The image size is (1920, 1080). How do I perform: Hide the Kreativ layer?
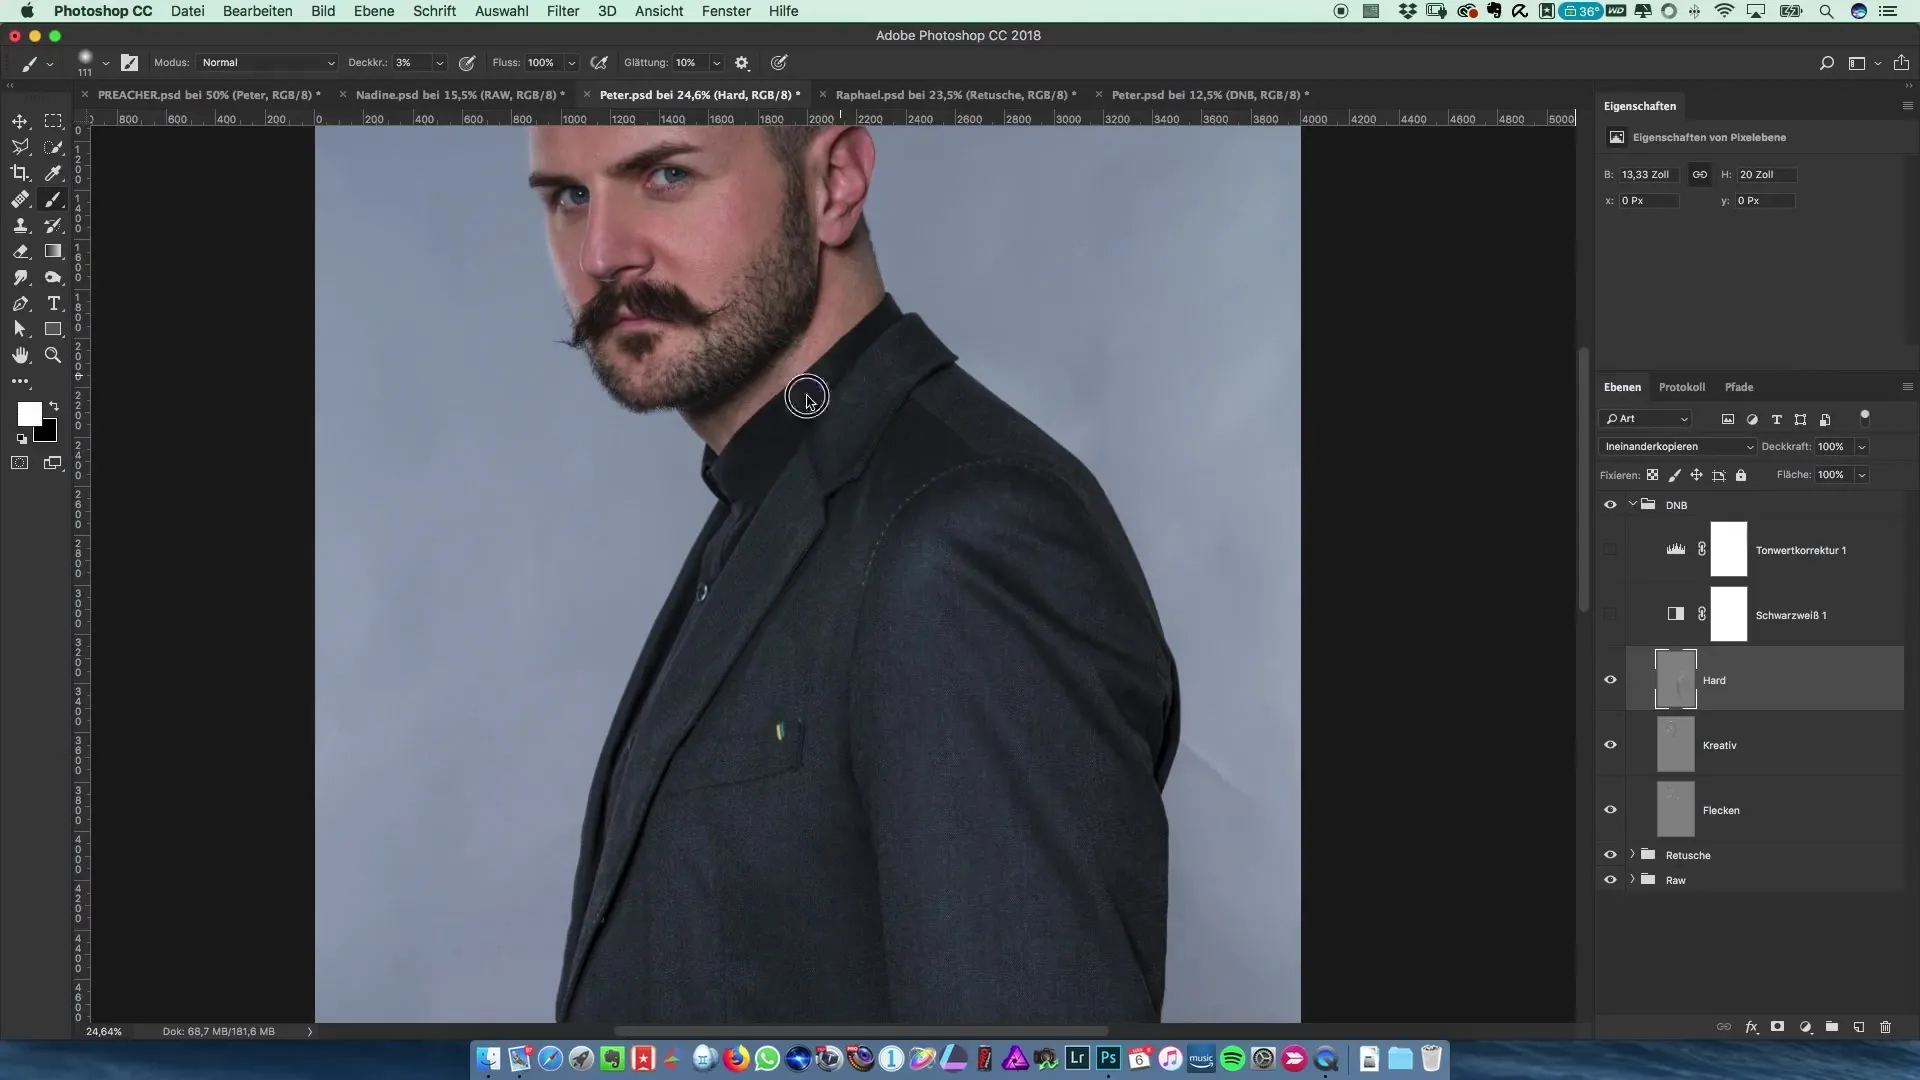click(1610, 745)
